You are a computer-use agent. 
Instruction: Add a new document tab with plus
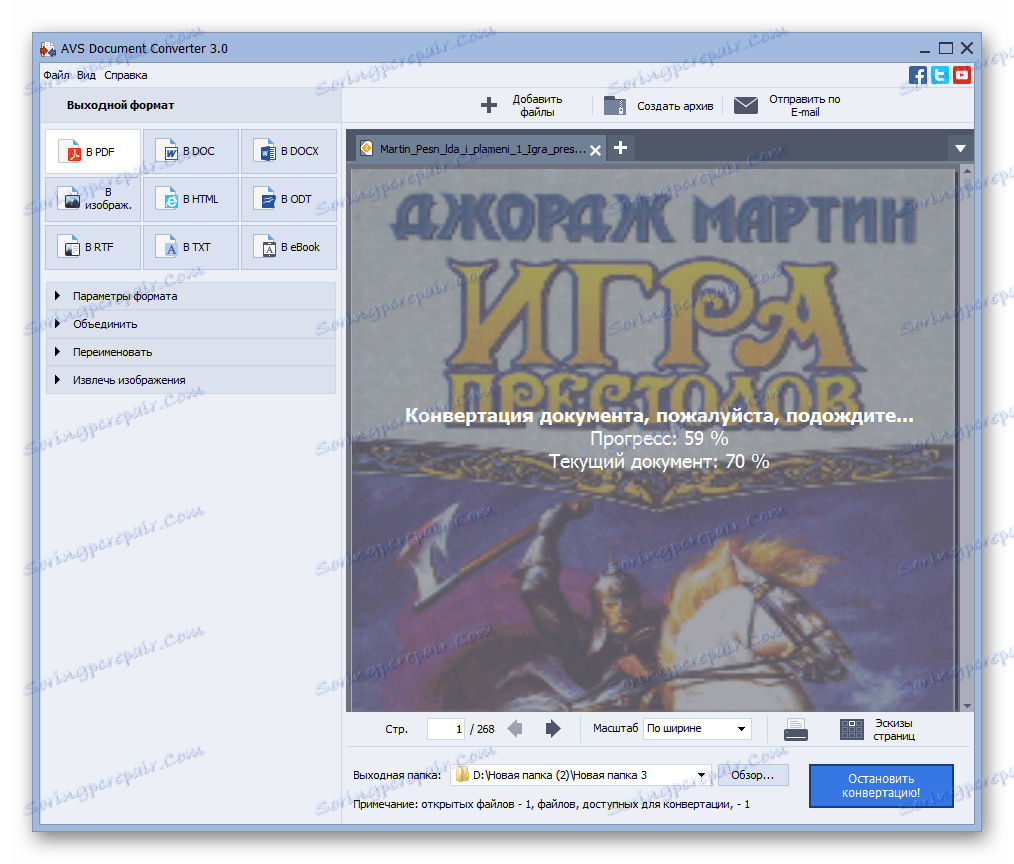(621, 148)
